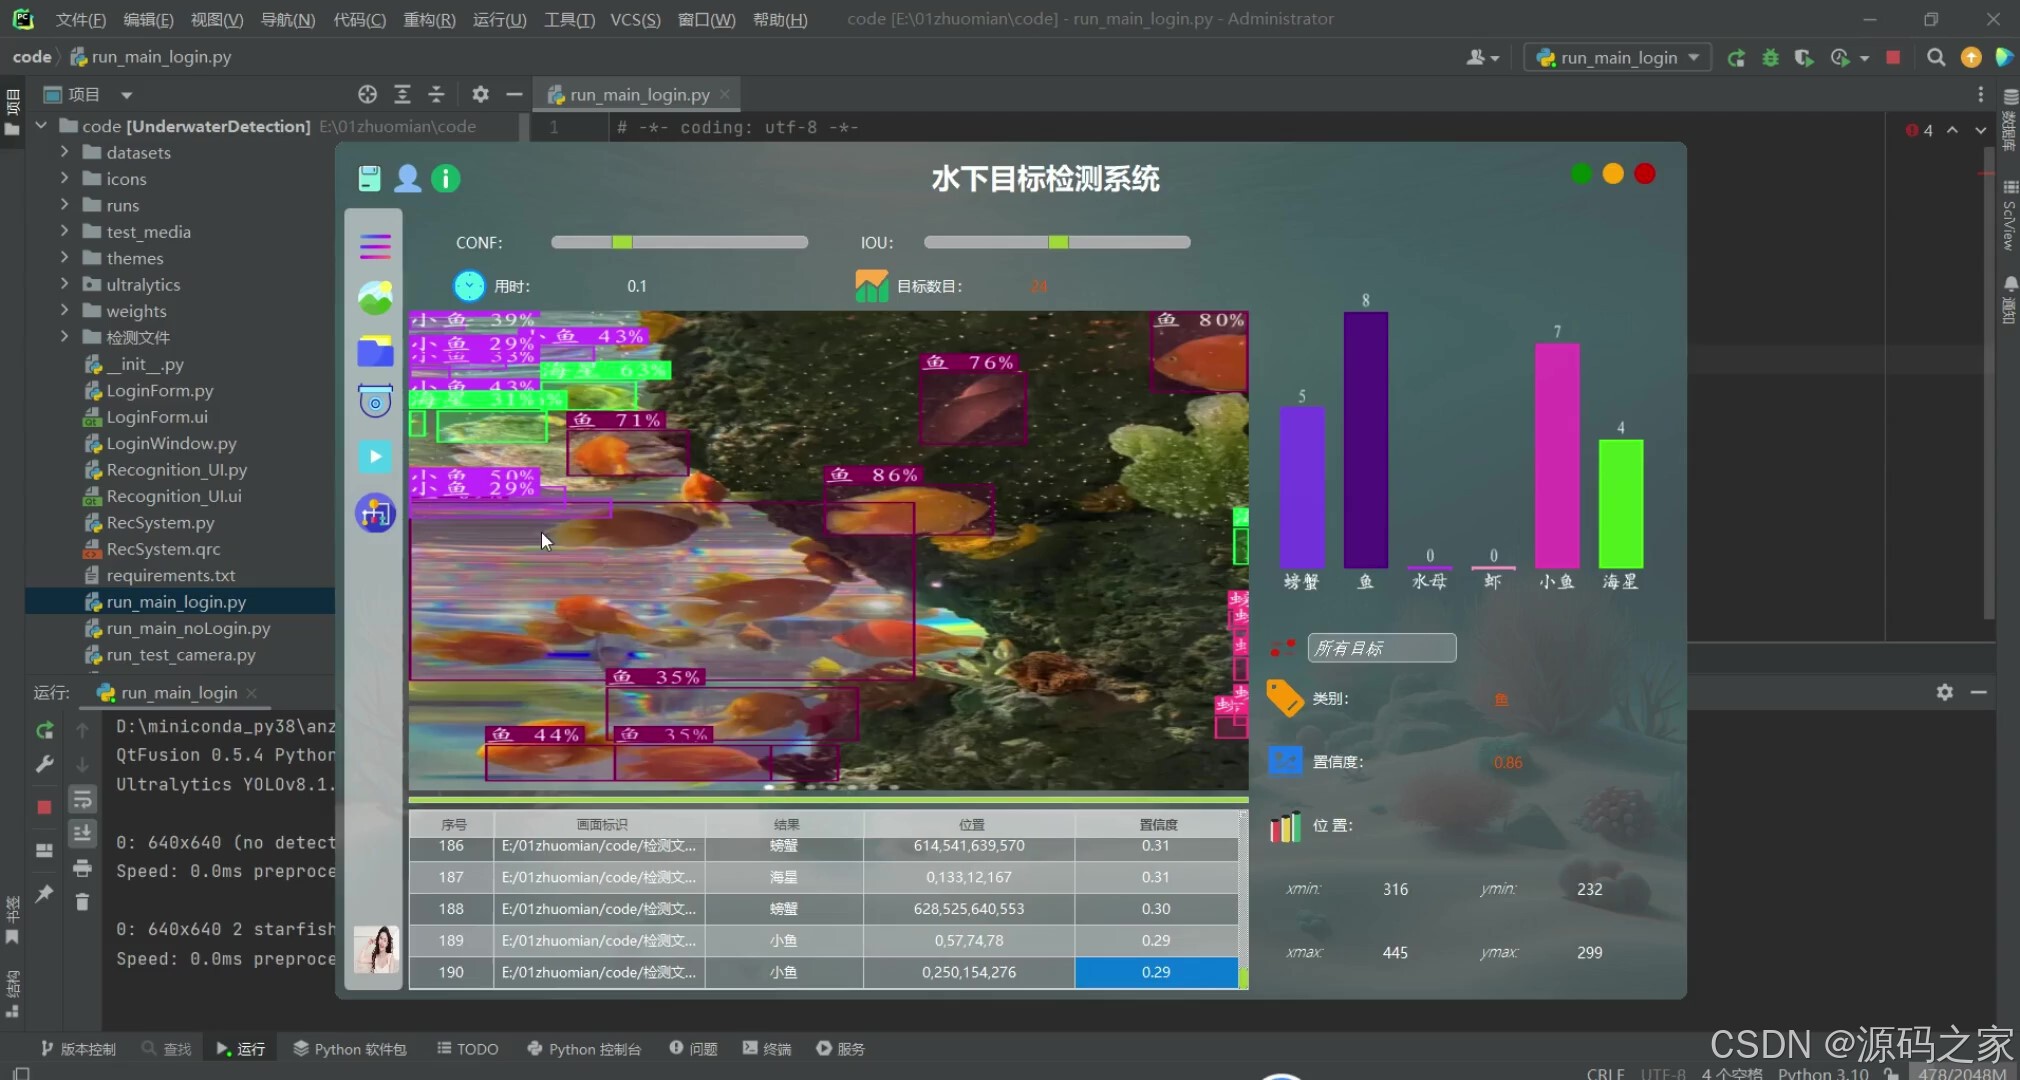Viewport: 2020px width, 1080px height.
Task: Open the hamburger menu in app sidebar
Action: pos(375,245)
